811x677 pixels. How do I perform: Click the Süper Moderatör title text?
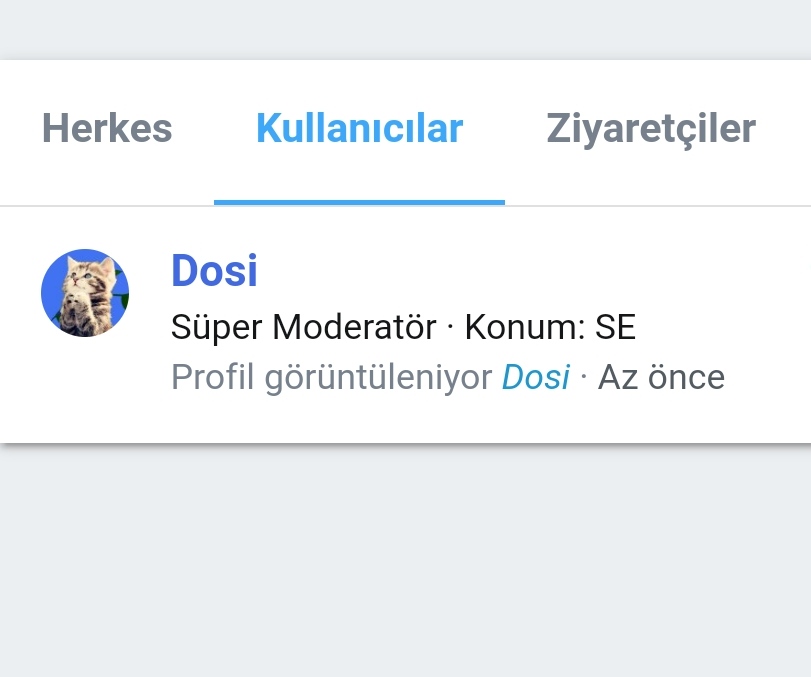303,327
